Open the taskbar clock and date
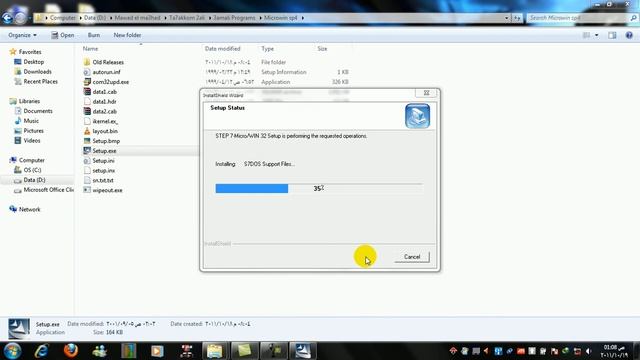This screenshot has width=640, height=360. coord(614,351)
